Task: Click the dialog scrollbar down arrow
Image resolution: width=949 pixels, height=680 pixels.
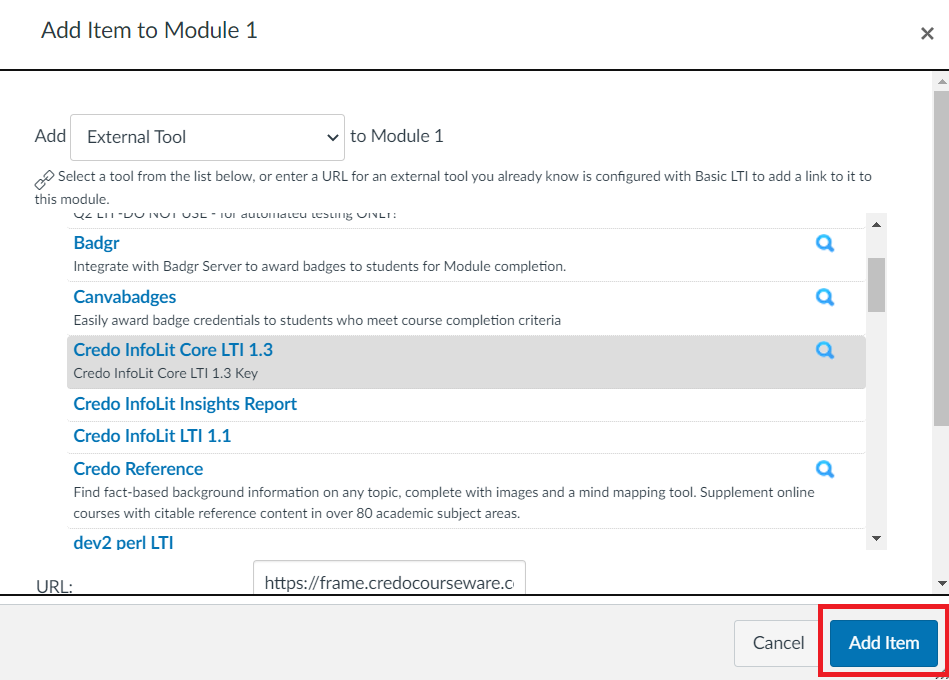Action: [x=942, y=584]
